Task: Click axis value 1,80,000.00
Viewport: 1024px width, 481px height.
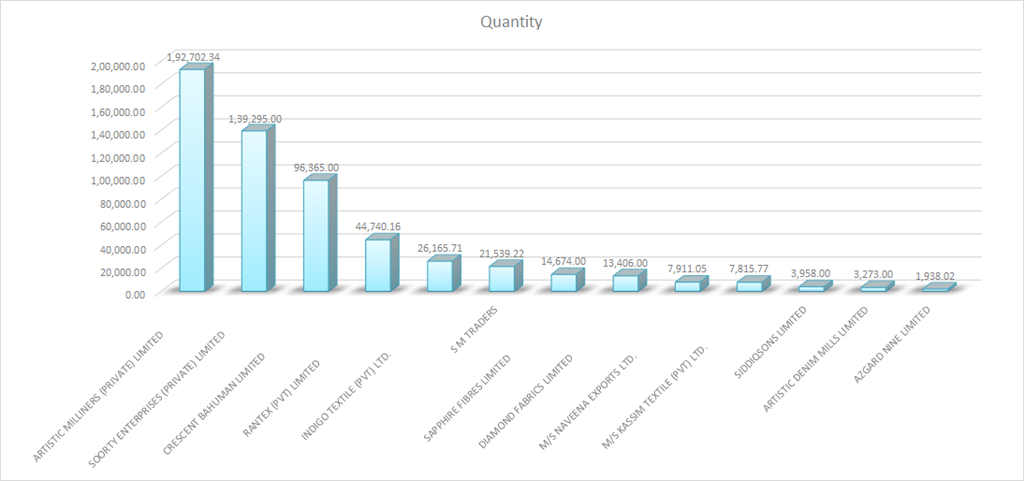Action: tap(118, 88)
